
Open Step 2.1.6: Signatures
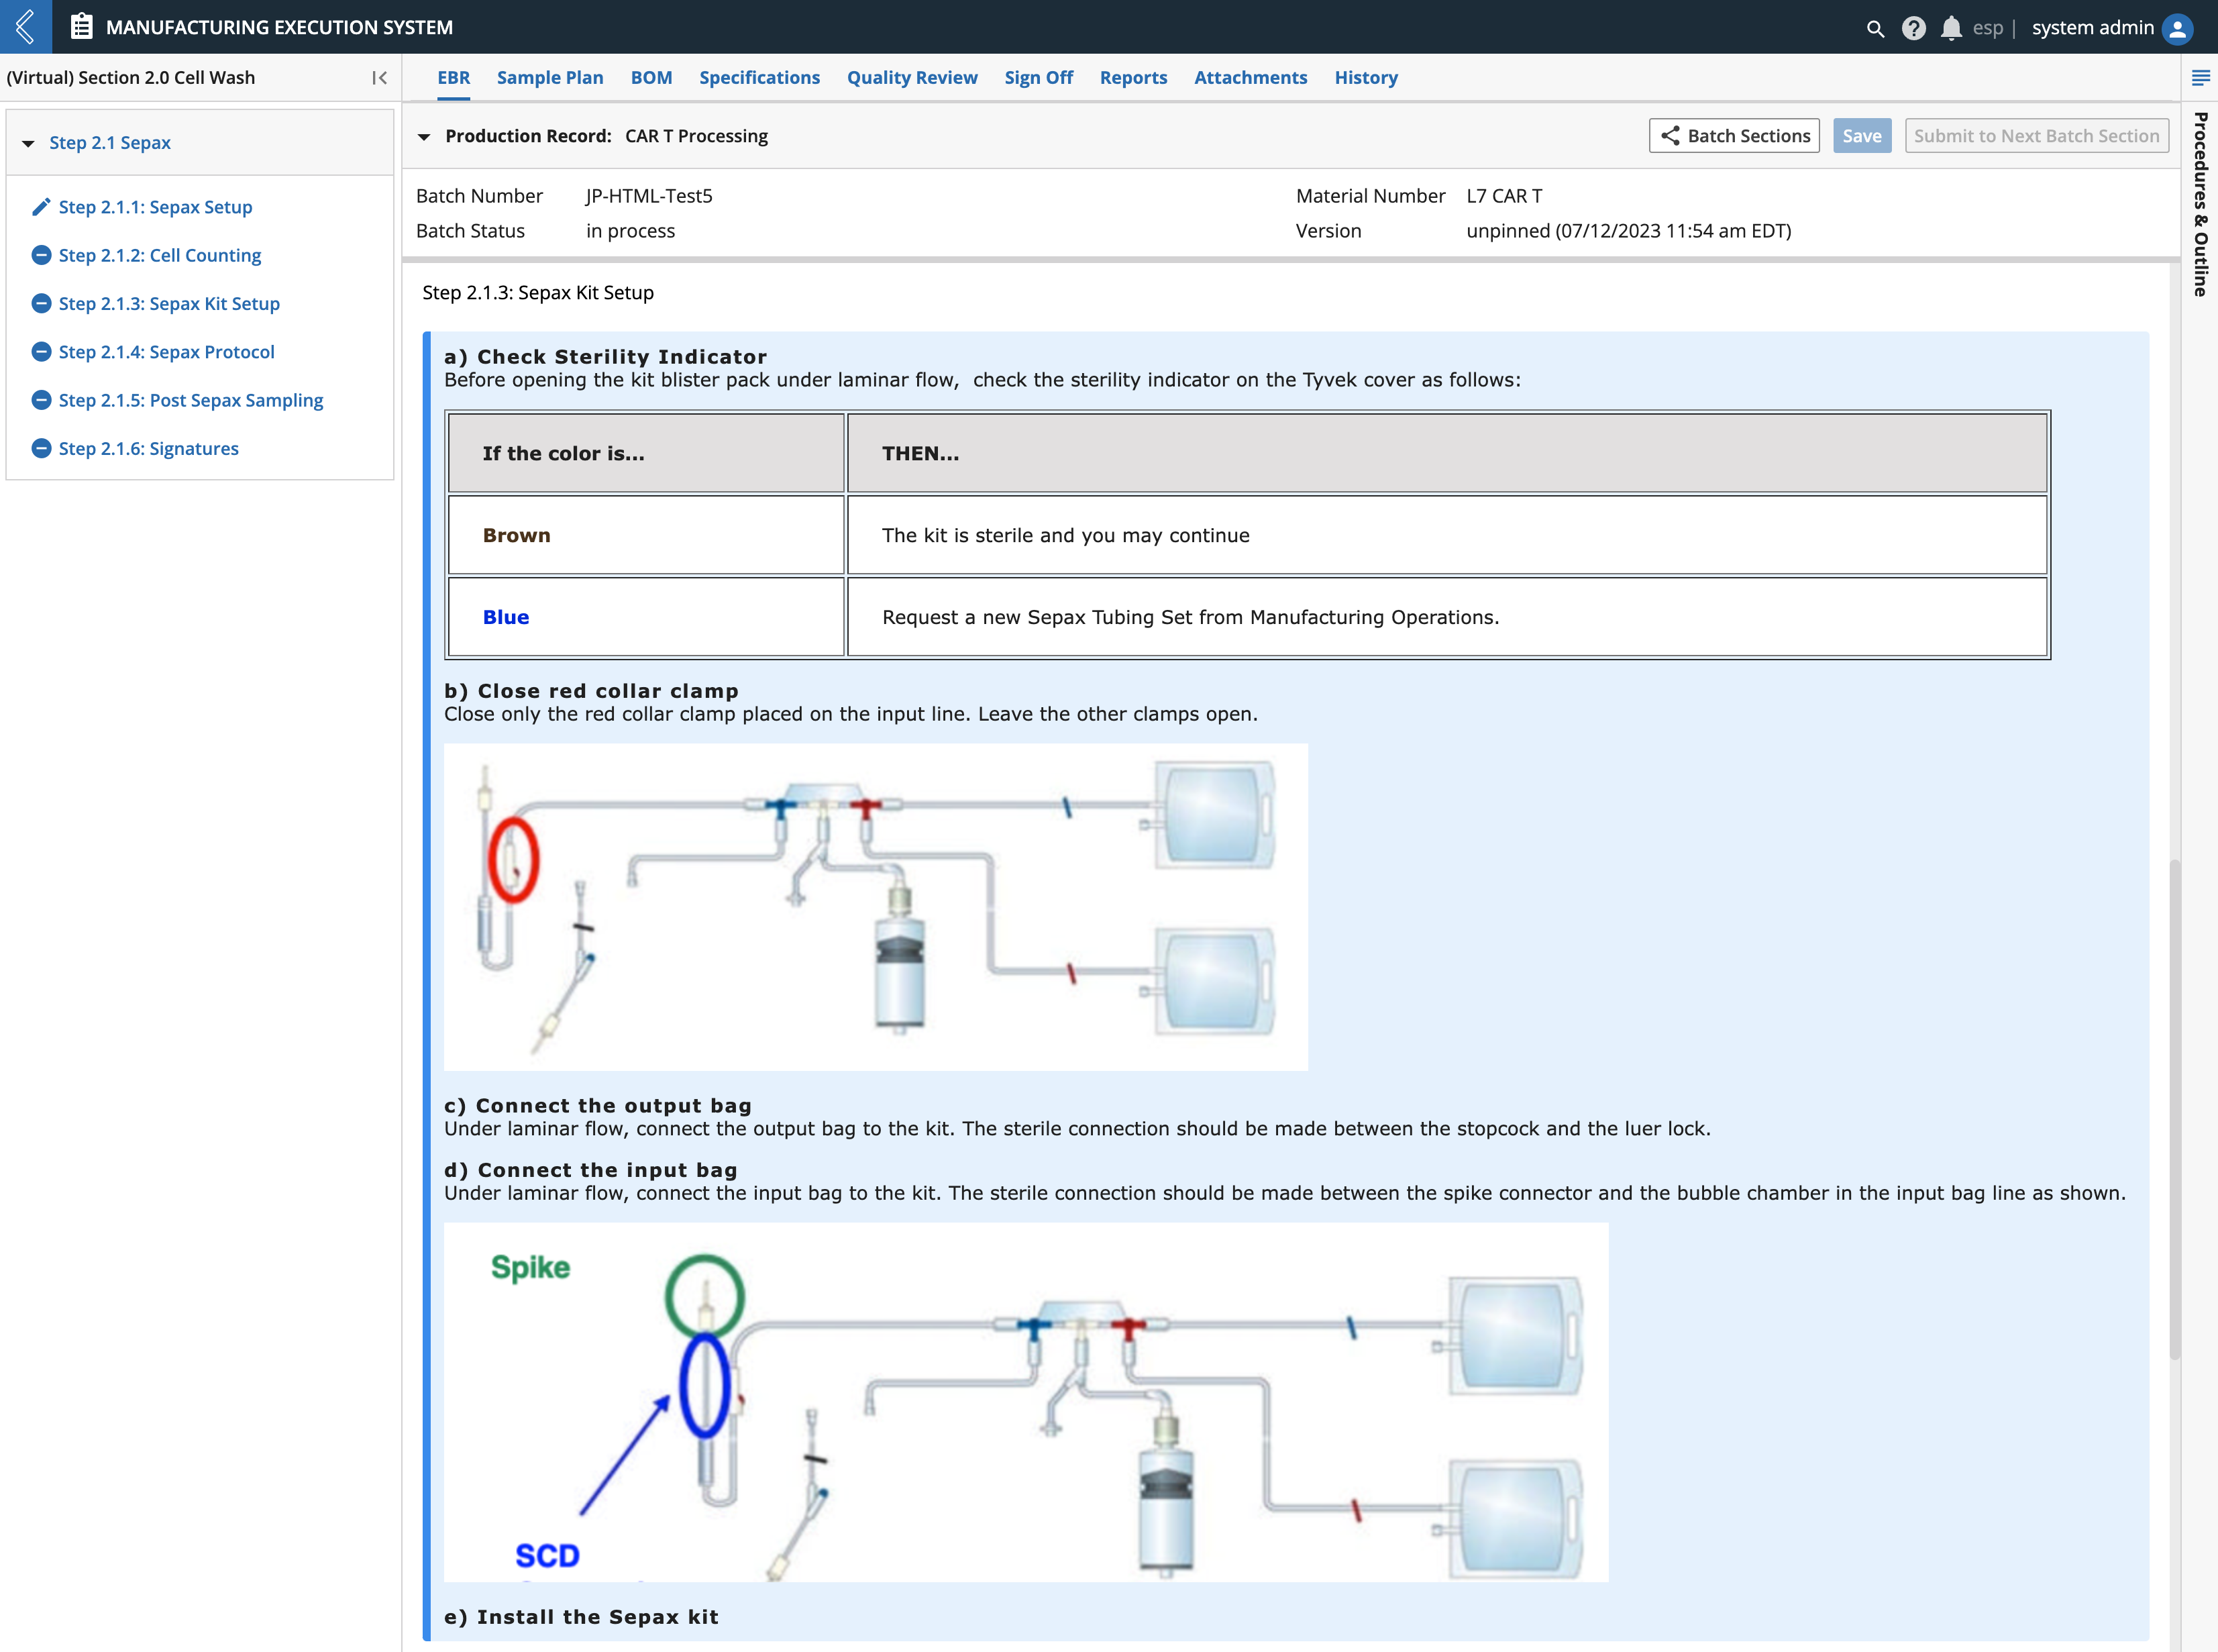click(148, 448)
